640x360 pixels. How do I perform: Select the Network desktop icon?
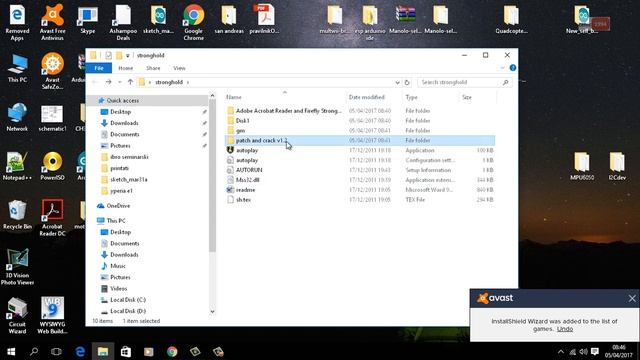(x=17, y=117)
